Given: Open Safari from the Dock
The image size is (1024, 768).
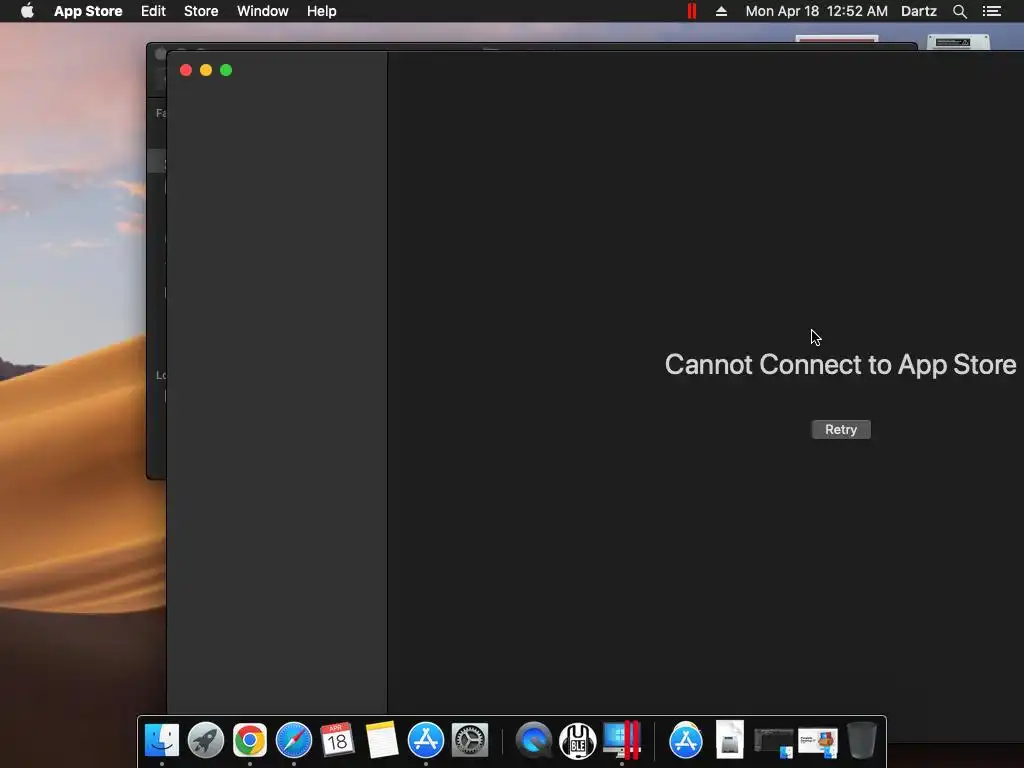Looking at the screenshot, I should point(294,741).
